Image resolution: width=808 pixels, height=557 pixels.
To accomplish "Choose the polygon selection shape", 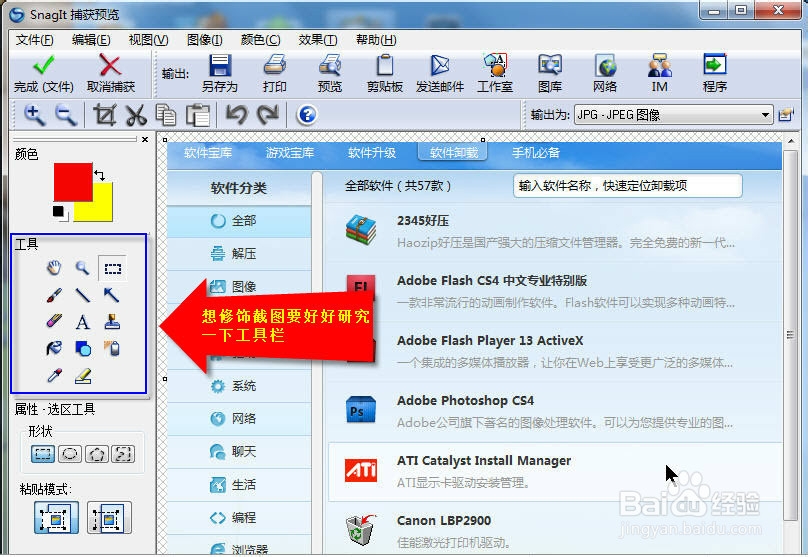I will [x=96, y=454].
